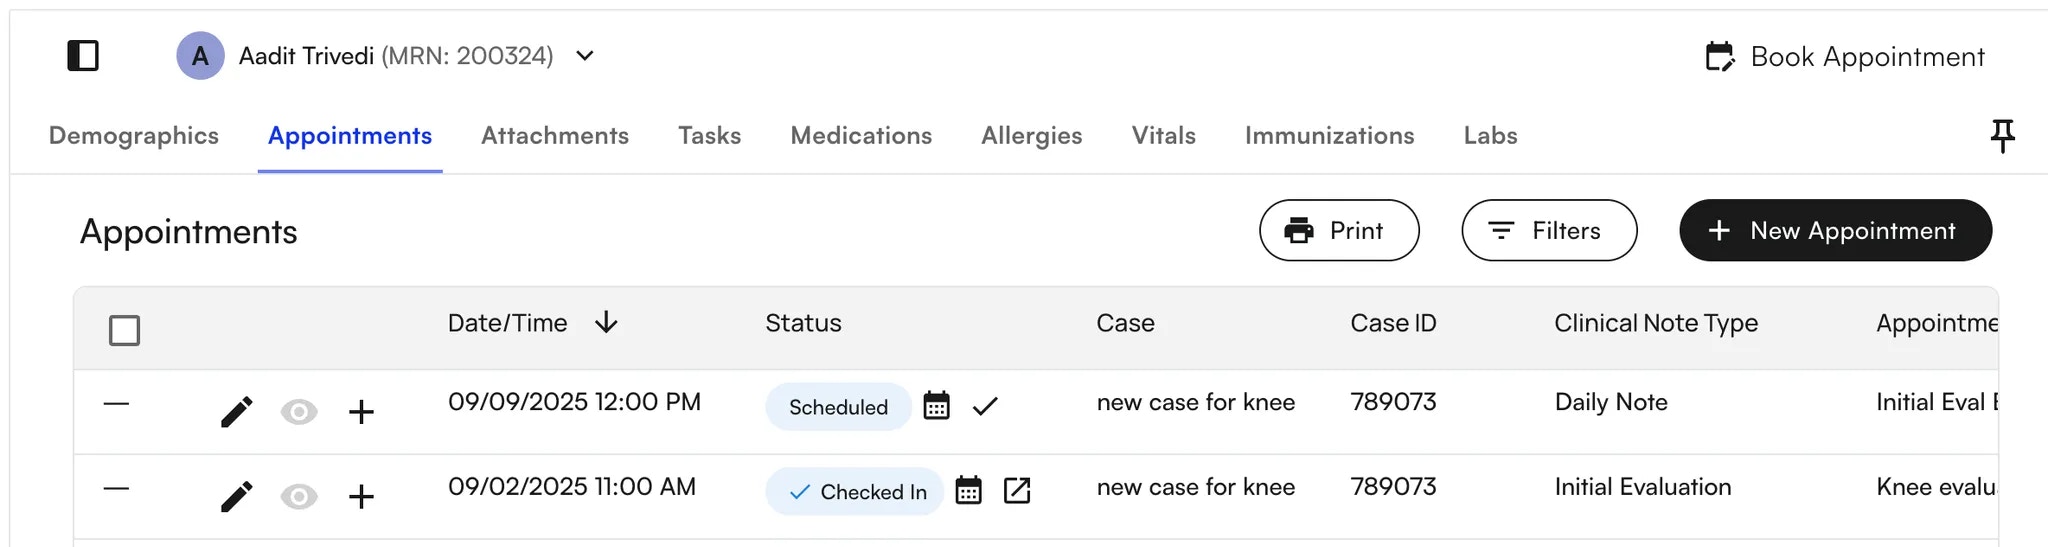Open the Demographics tab
The image size is (2048, 547).
134,136
